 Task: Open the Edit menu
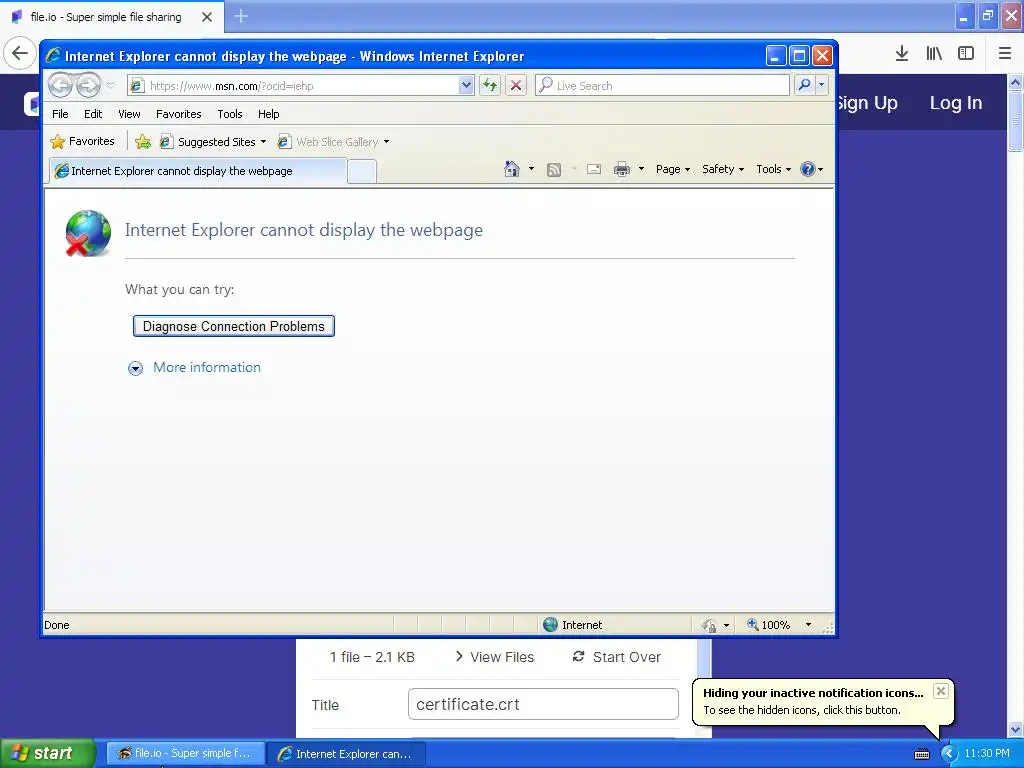point(93,114)
